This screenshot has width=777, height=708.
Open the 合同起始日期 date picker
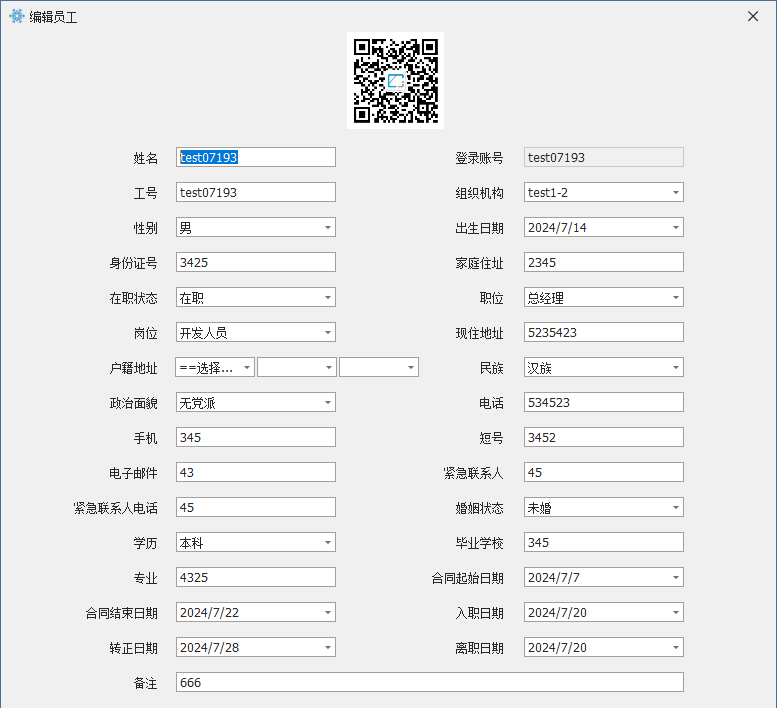[604, 577]
